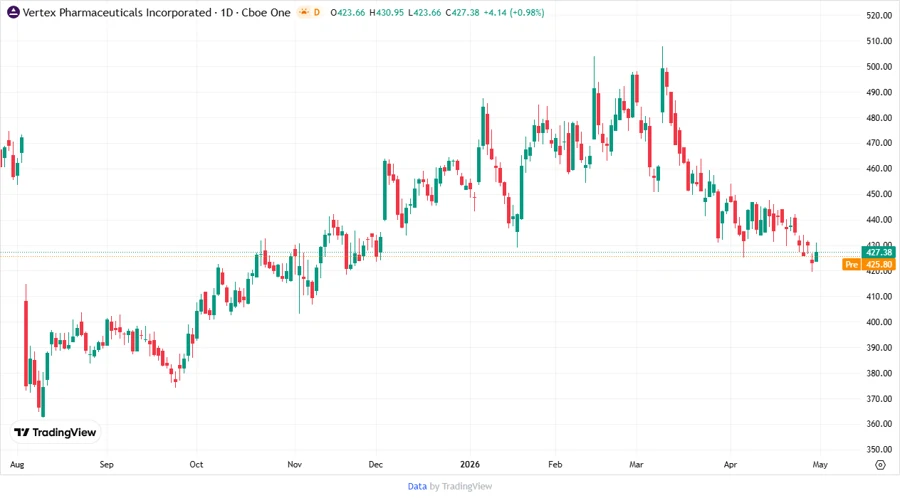
Task: Click the L423.66 low value
Action: (x=425, y=12)
